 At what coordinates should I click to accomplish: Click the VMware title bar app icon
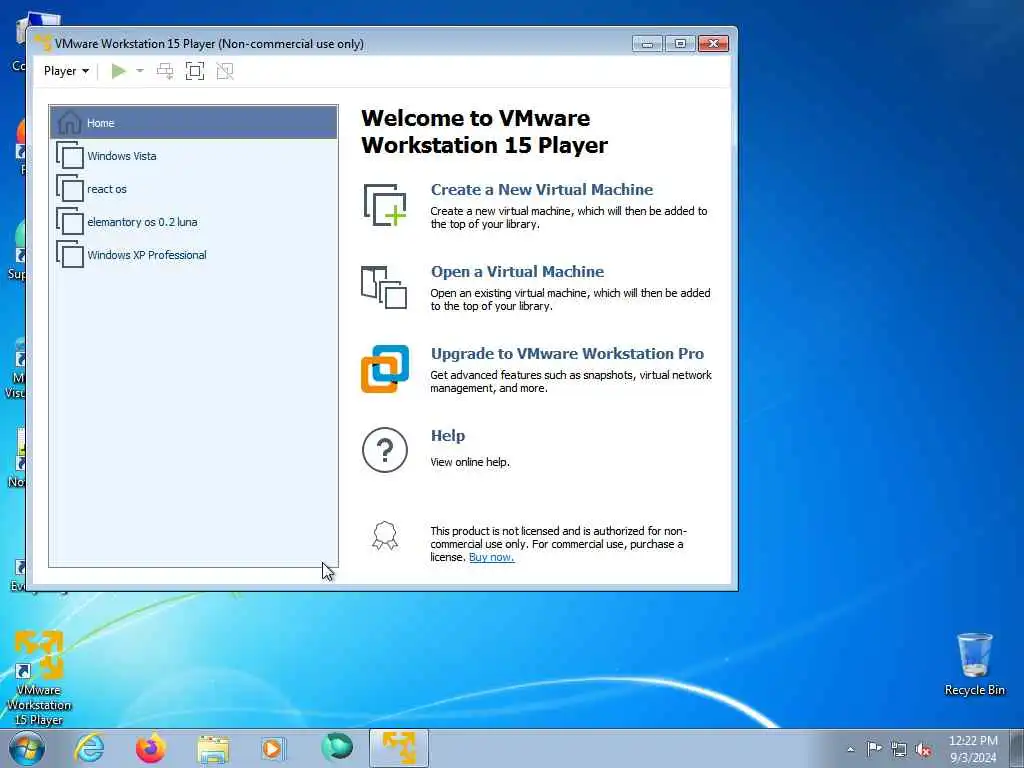(x=44, y=43)
